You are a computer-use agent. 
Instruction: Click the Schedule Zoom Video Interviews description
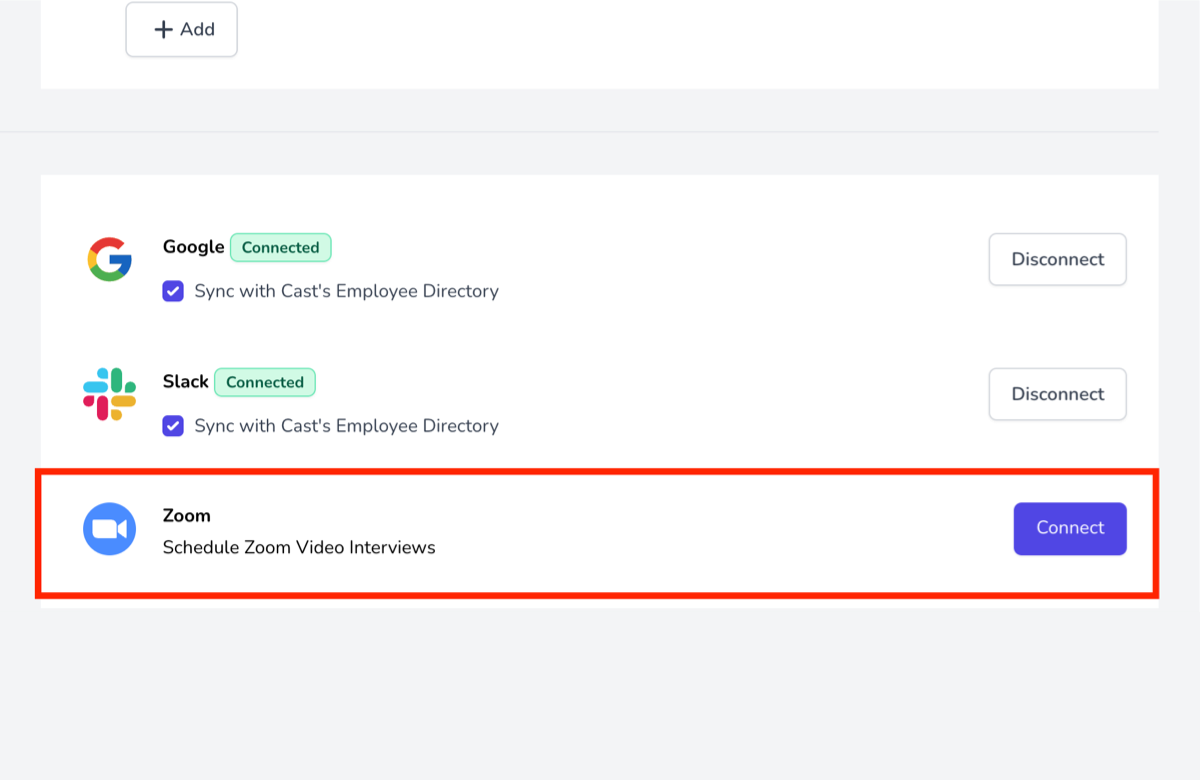pos(299,548)
